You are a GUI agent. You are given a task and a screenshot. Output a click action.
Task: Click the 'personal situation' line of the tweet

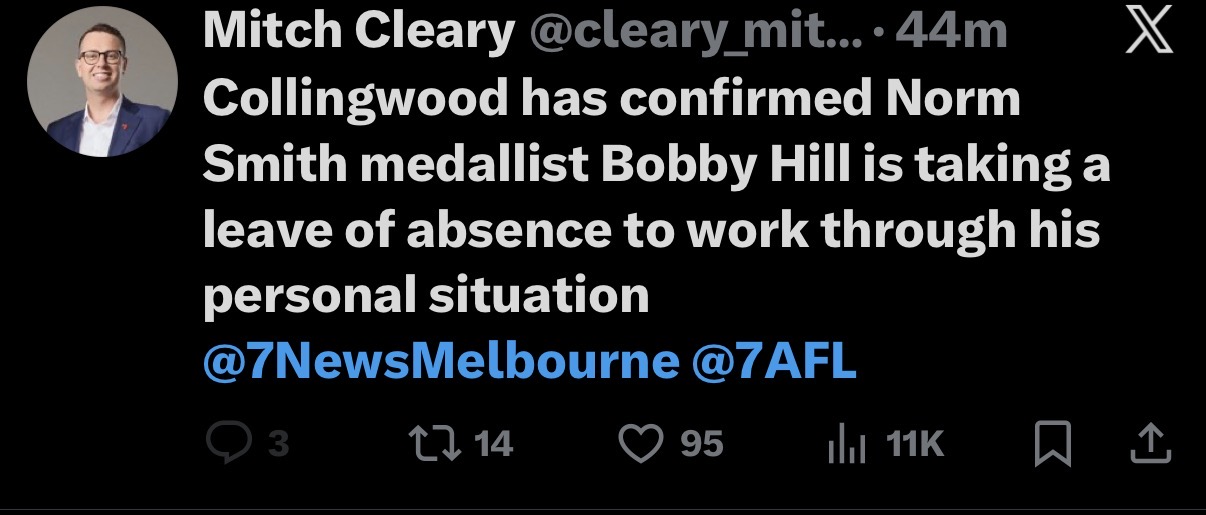coord(426,297)
